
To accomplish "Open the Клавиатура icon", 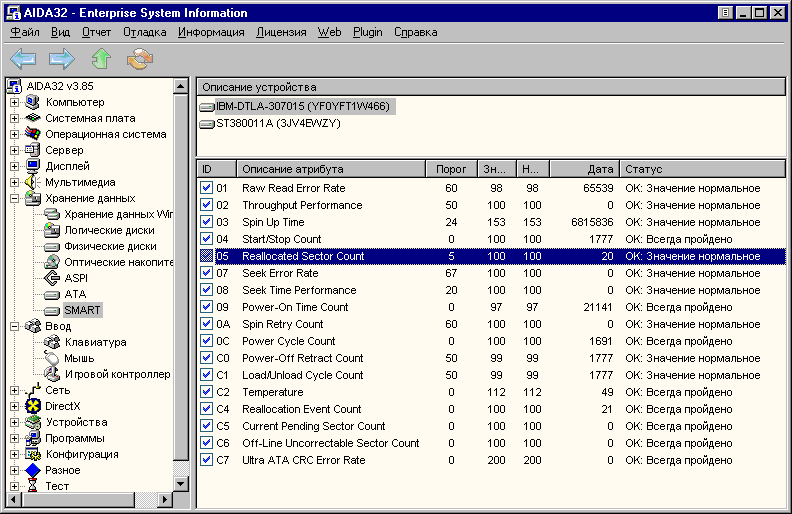I will [52, 342].
